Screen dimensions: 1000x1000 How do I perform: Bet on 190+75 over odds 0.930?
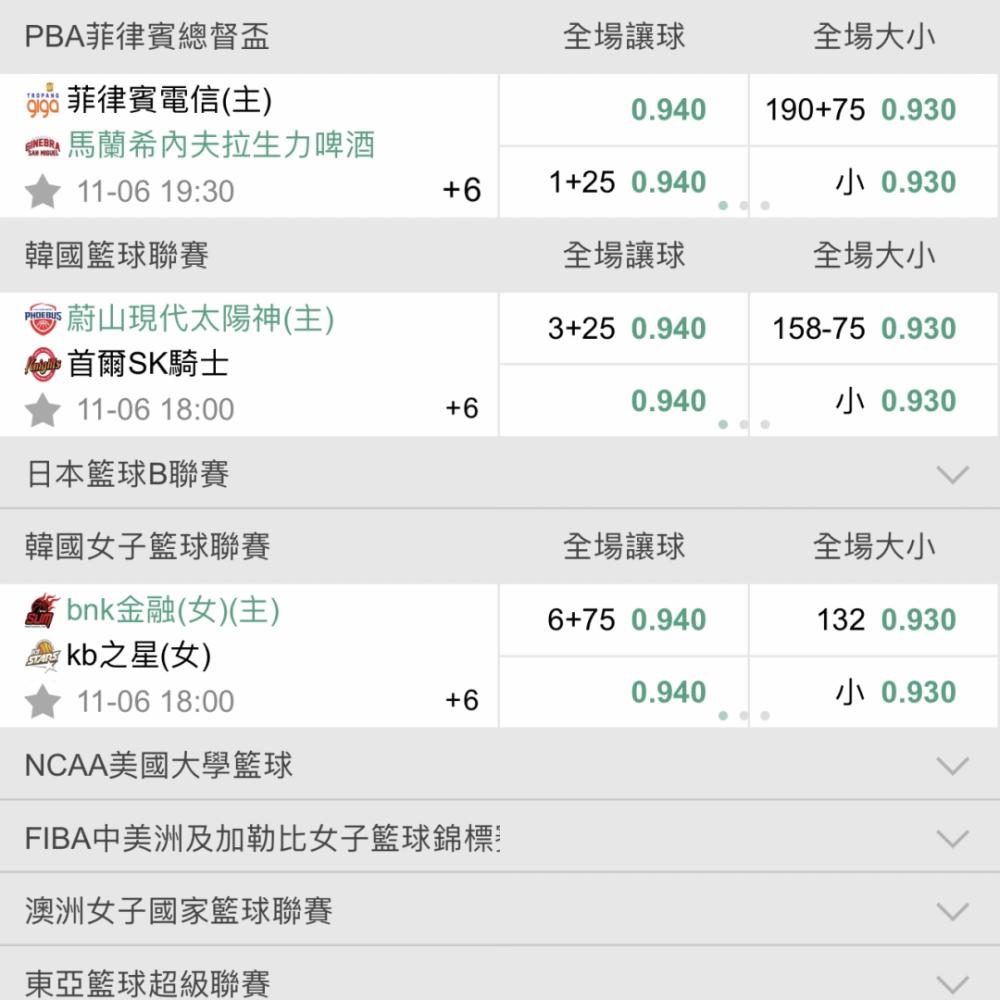point(873,110)
